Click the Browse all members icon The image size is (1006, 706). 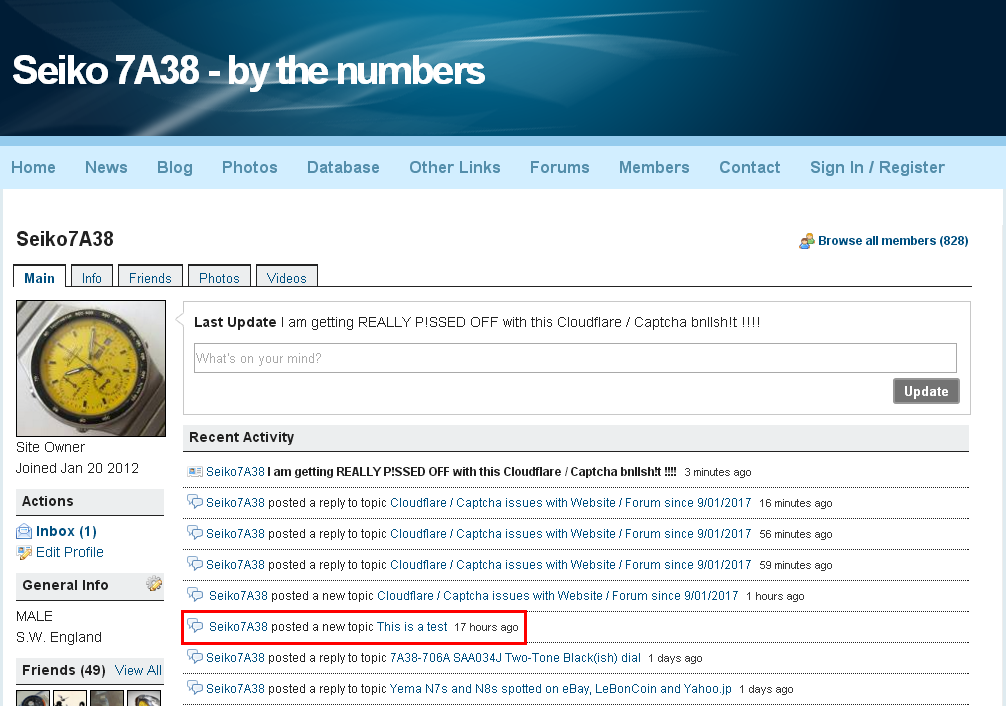click(x=806, y=241)
